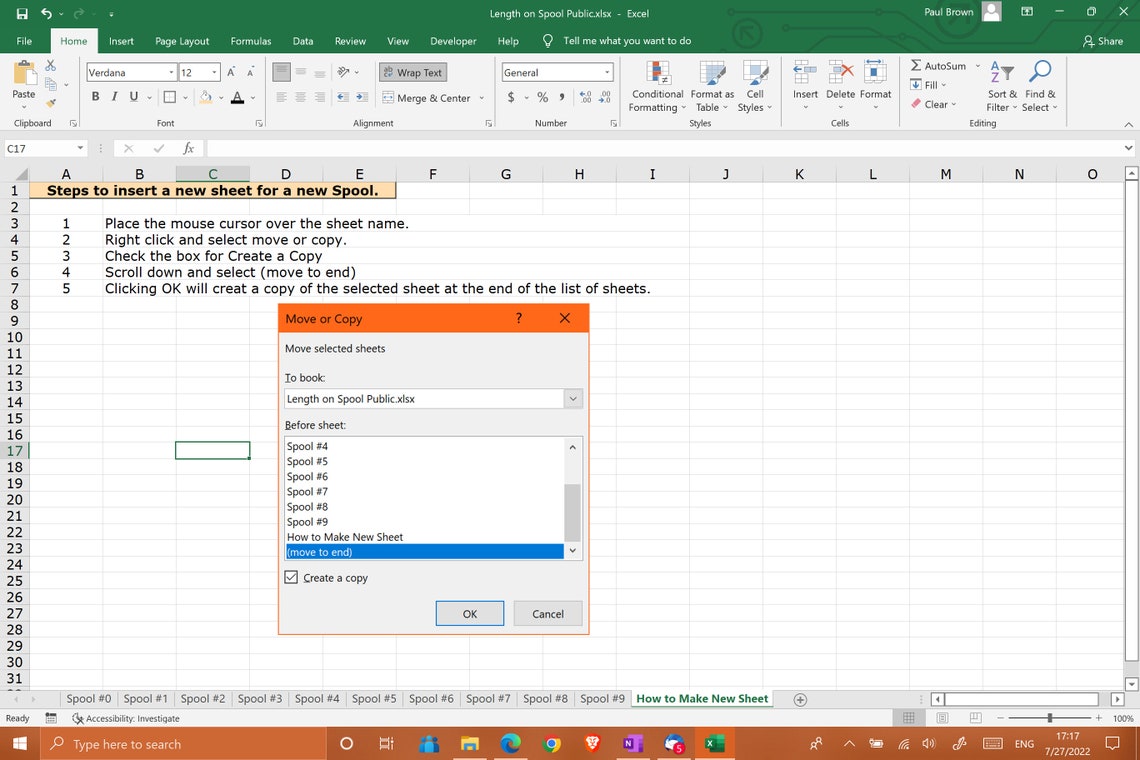Switch to the Formulas ribbon tab
The width and height of the screenshot is (1140, 760).
(x=250, y=41)
